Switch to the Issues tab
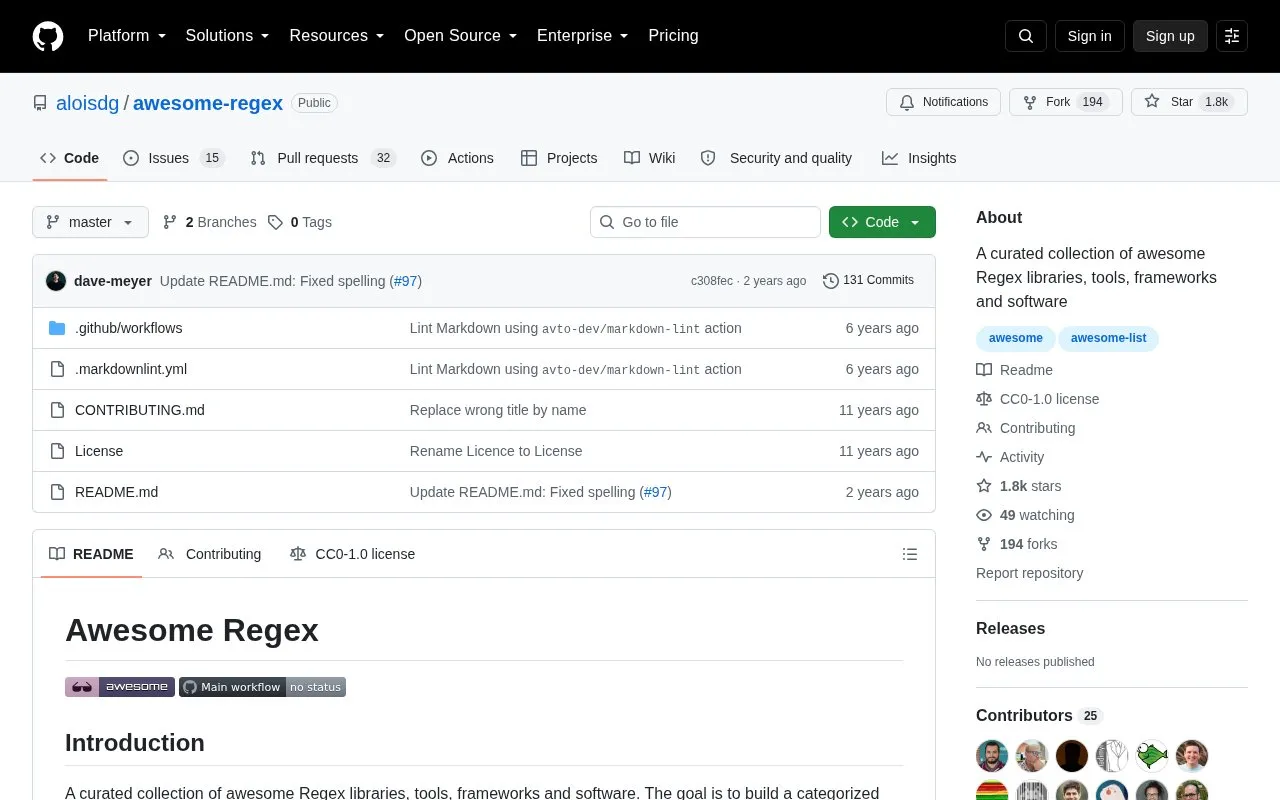 (174, 158)
